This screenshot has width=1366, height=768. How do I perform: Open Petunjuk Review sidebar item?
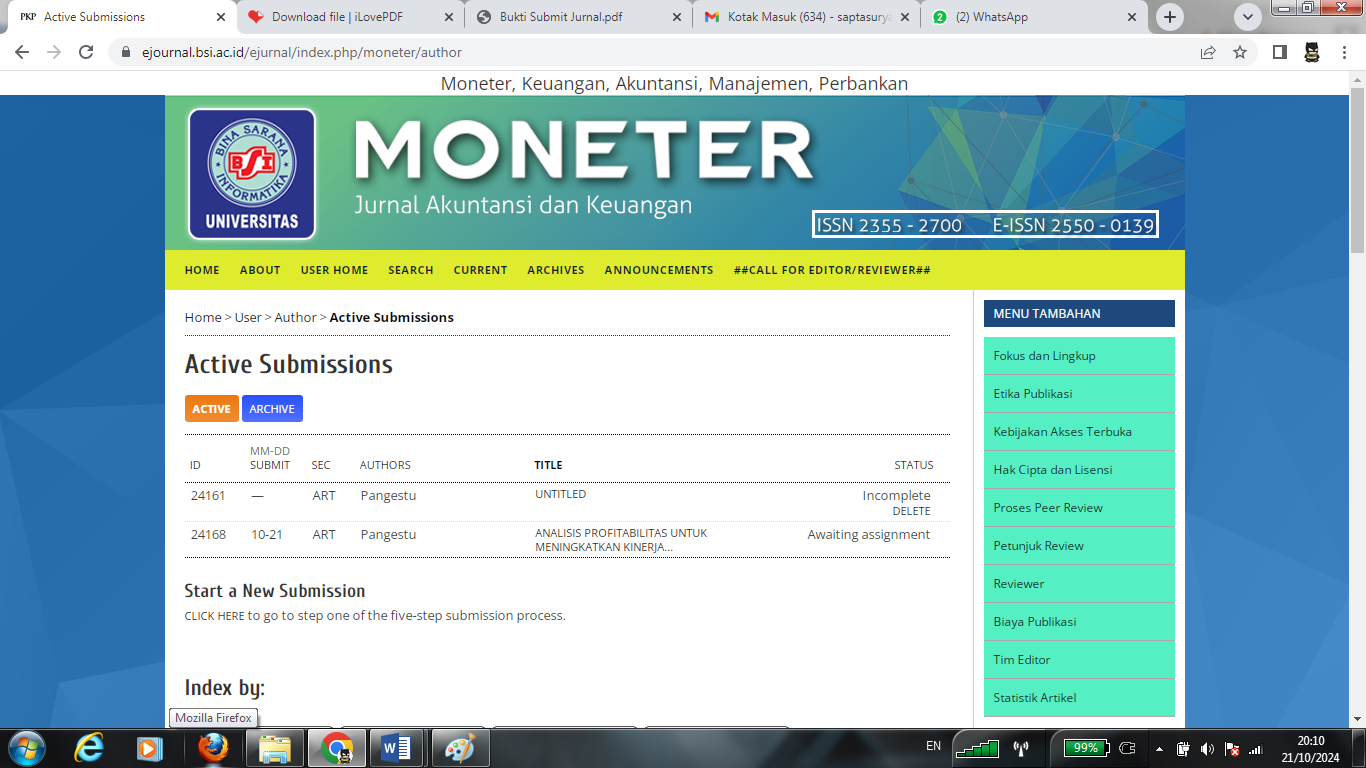coord(1079,546)
